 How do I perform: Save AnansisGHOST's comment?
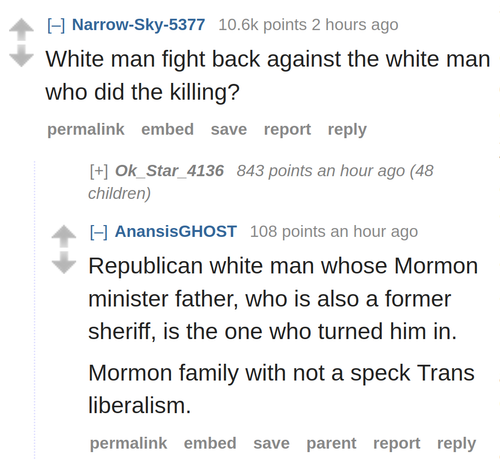click(x=271, y=443)
